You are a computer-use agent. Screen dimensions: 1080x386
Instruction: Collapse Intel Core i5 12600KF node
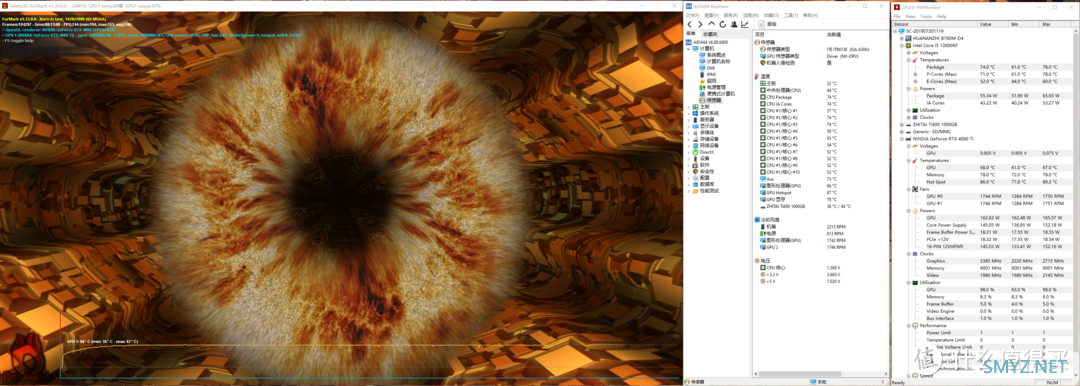(x=902, y=45)
